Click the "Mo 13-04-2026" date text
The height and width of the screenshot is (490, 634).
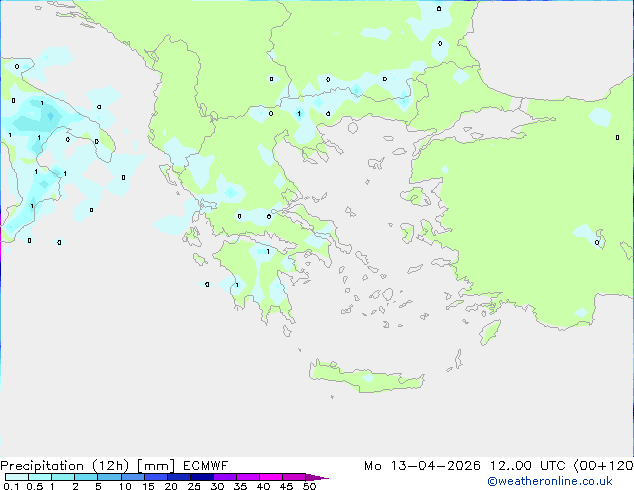pyautogui.click(x=422, y=466)
